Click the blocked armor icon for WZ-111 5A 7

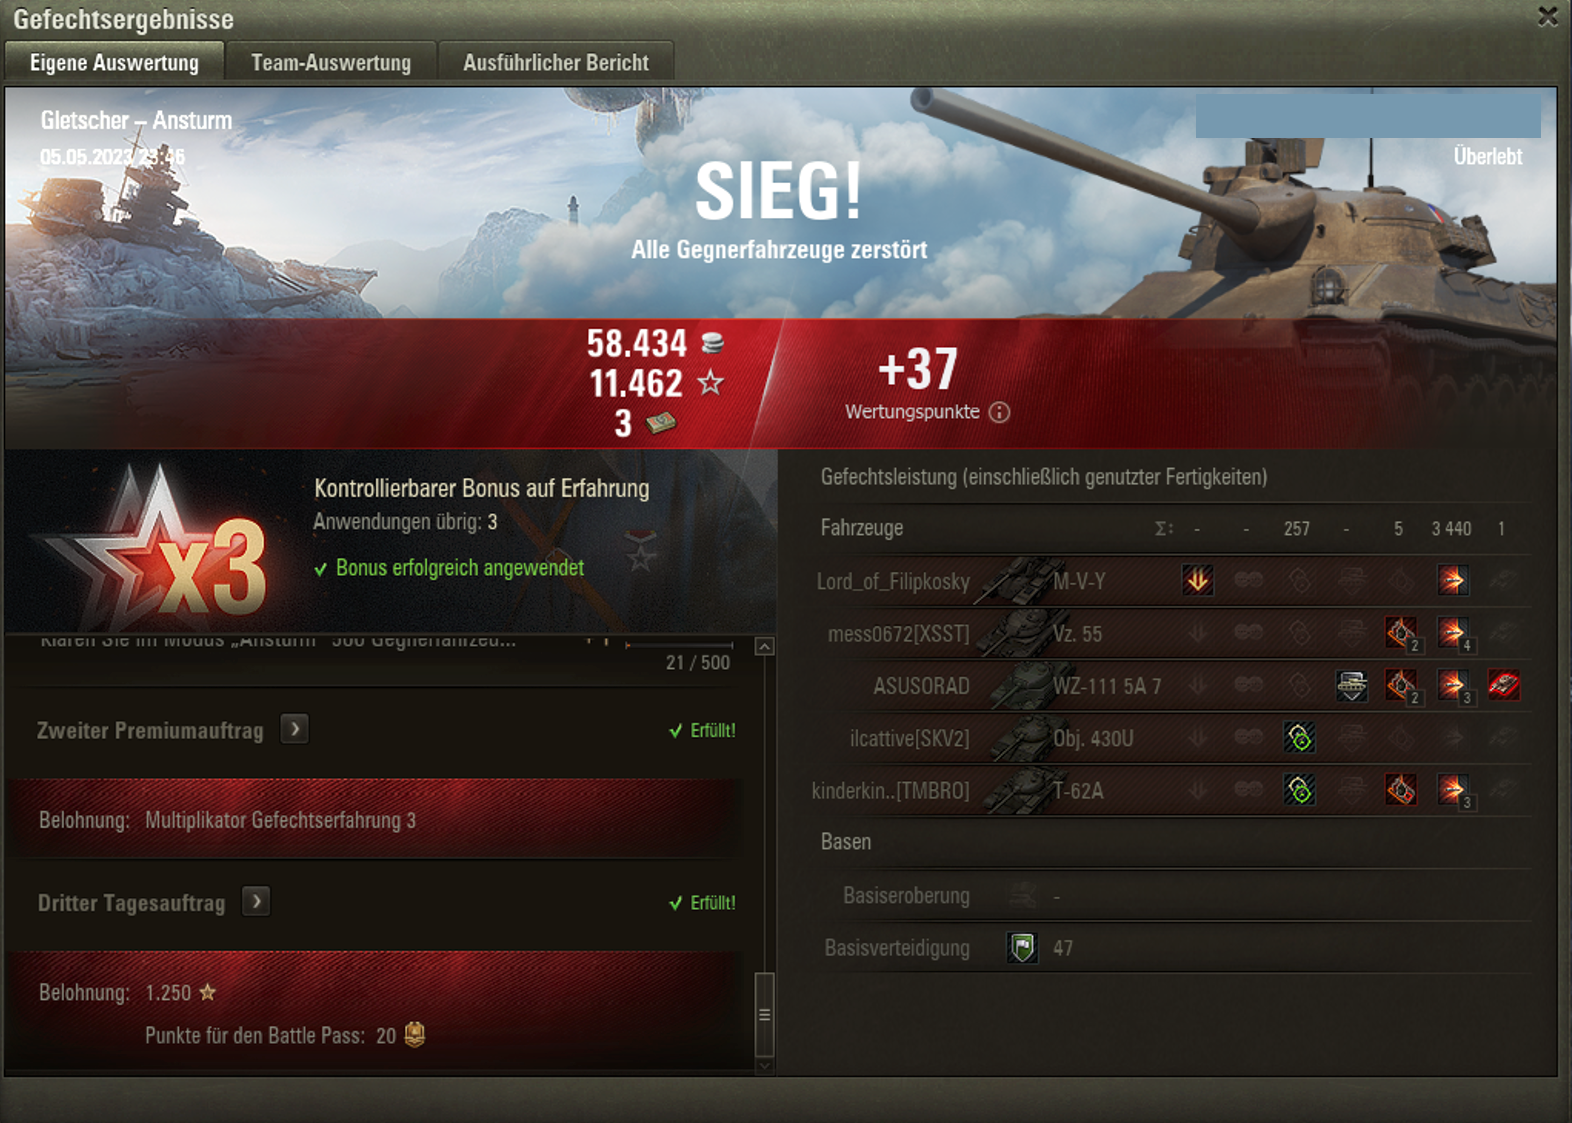[x=1351, y=685]
